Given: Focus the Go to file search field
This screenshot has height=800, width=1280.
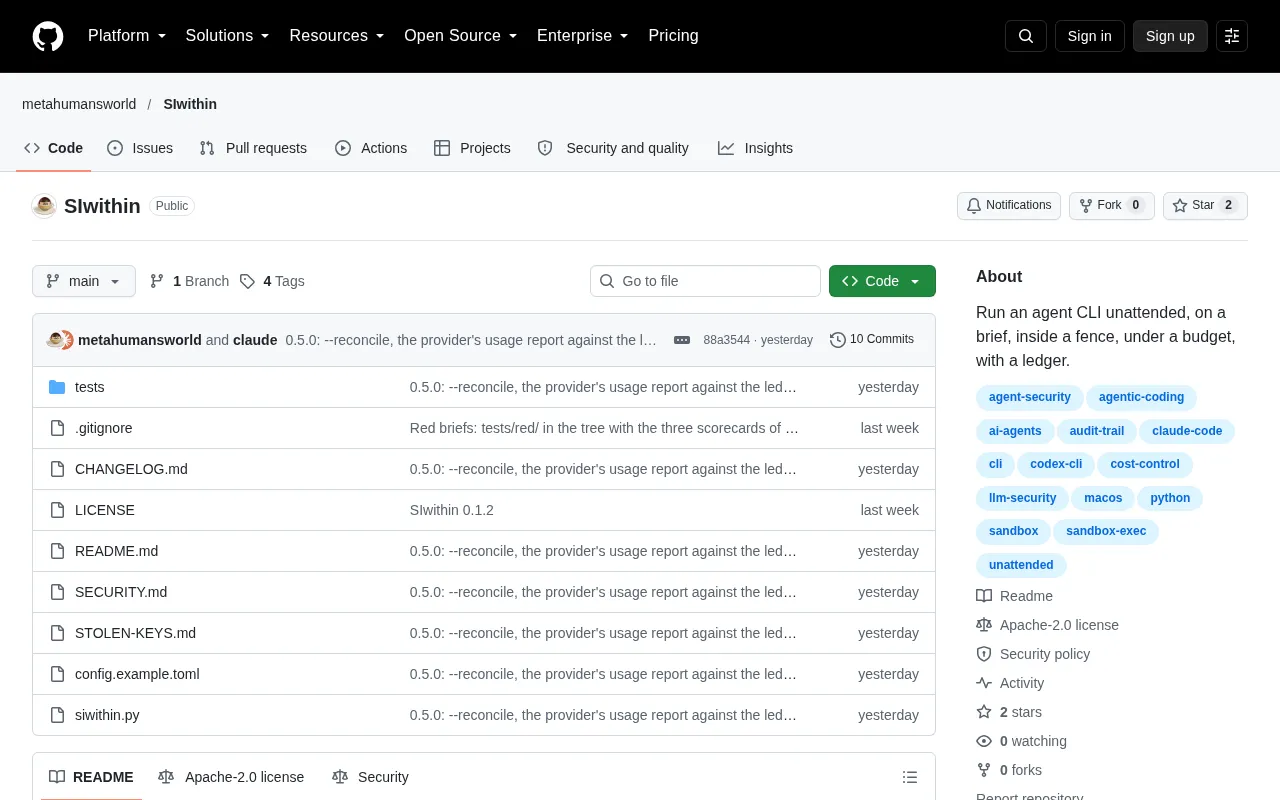Looking at the screenshot, I should point(705,281).
